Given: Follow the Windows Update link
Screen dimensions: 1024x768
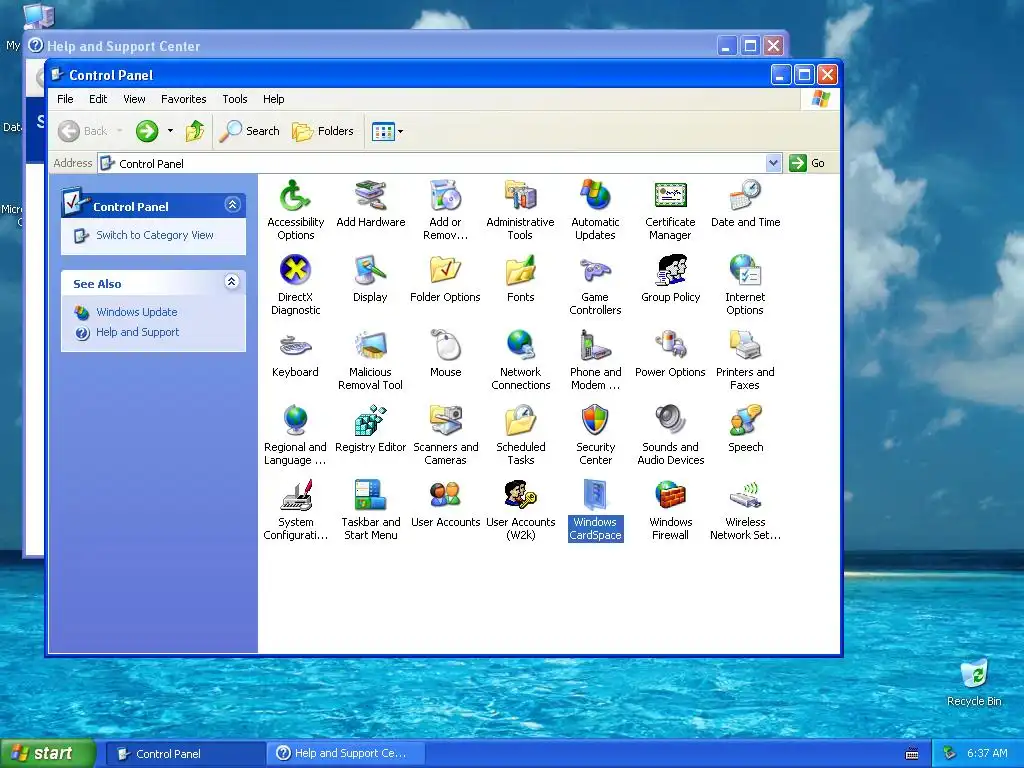Looking at the screenshot, I should pos(136,312).
